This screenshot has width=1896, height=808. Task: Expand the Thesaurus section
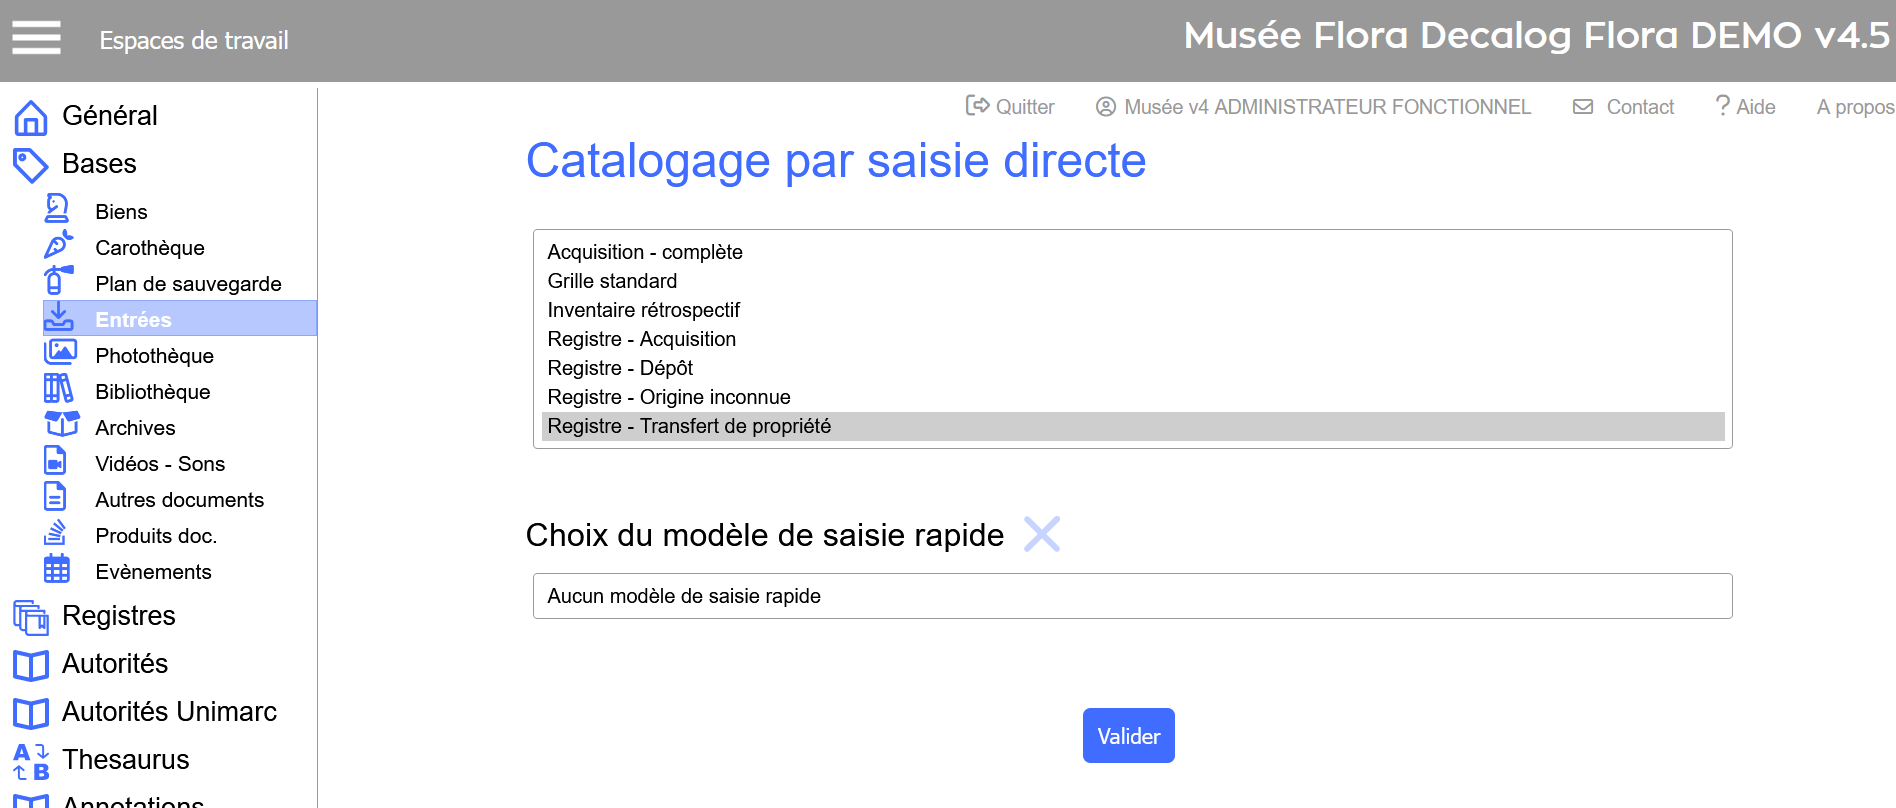tap(125, 760)
